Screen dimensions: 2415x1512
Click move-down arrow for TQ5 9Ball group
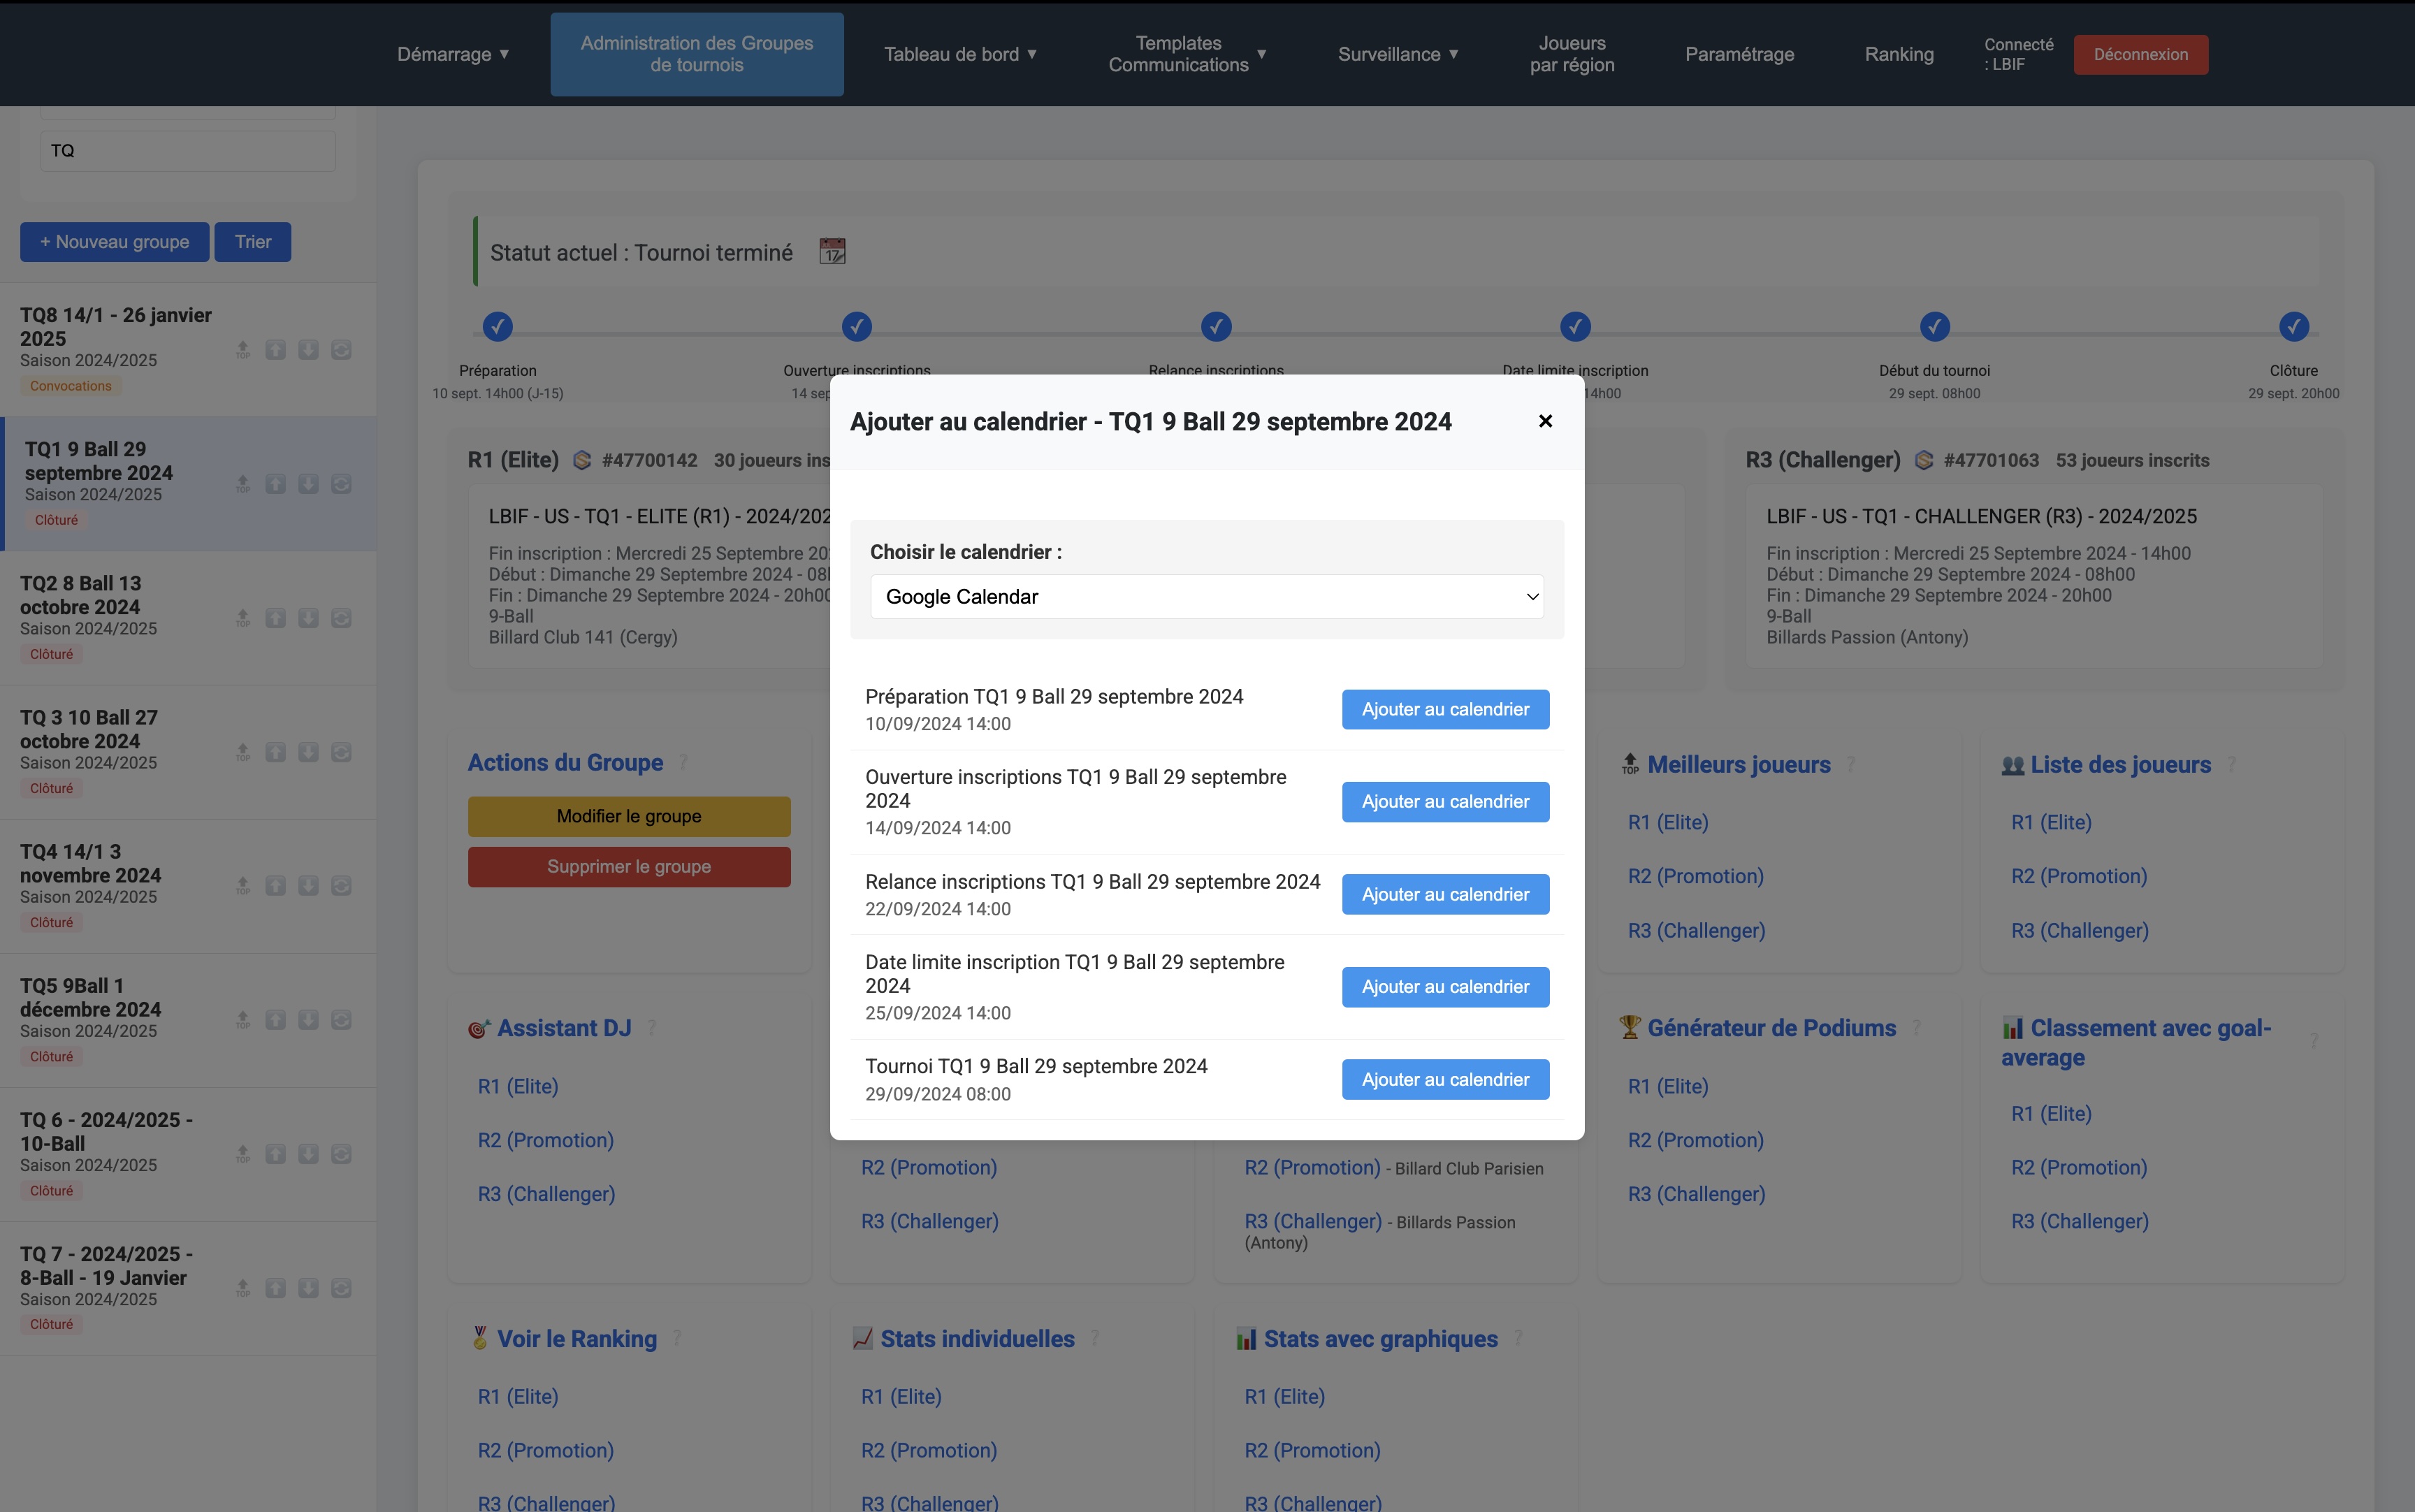[308, 1020]
